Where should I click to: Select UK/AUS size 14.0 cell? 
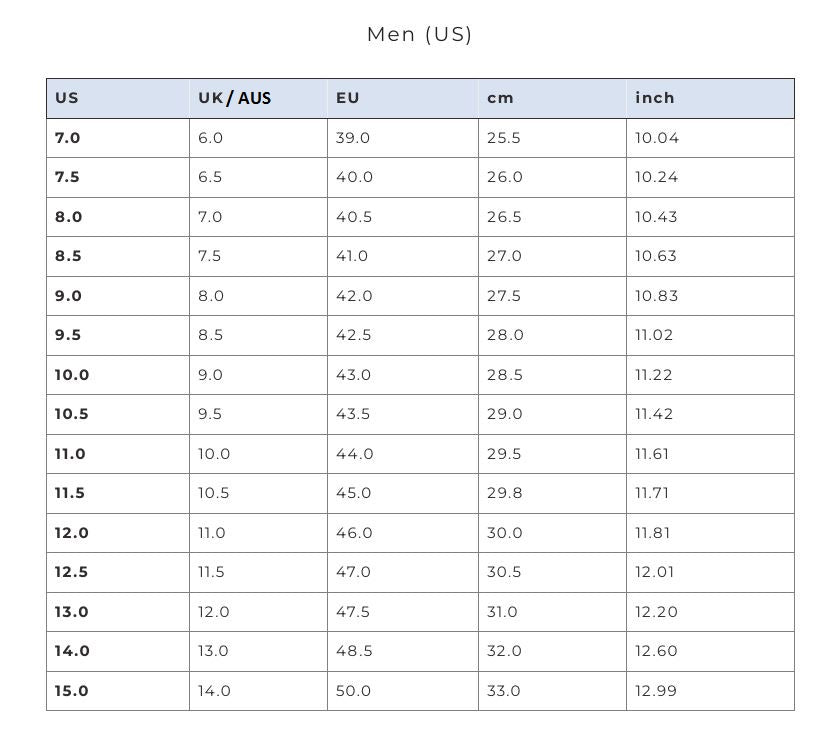[214, 691]
